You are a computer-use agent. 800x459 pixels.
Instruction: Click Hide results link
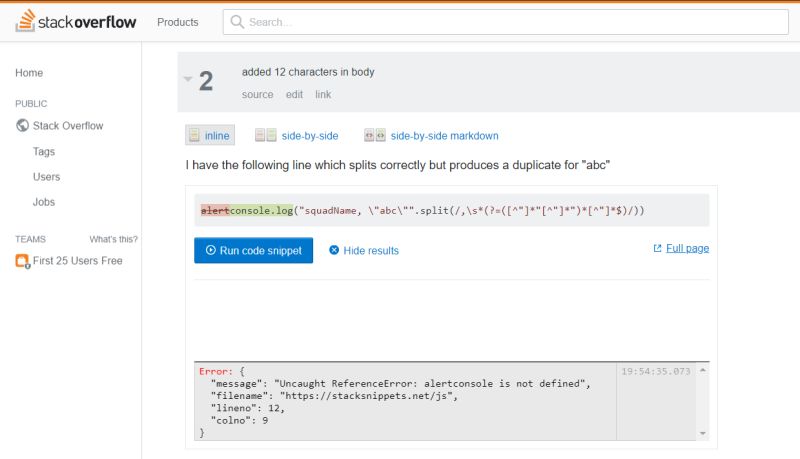[x=371, y=250]
